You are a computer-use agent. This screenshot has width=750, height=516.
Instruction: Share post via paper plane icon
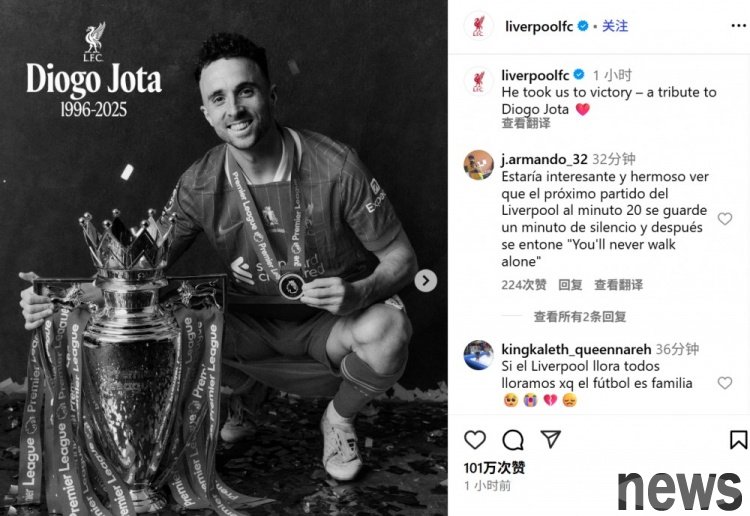551,439
